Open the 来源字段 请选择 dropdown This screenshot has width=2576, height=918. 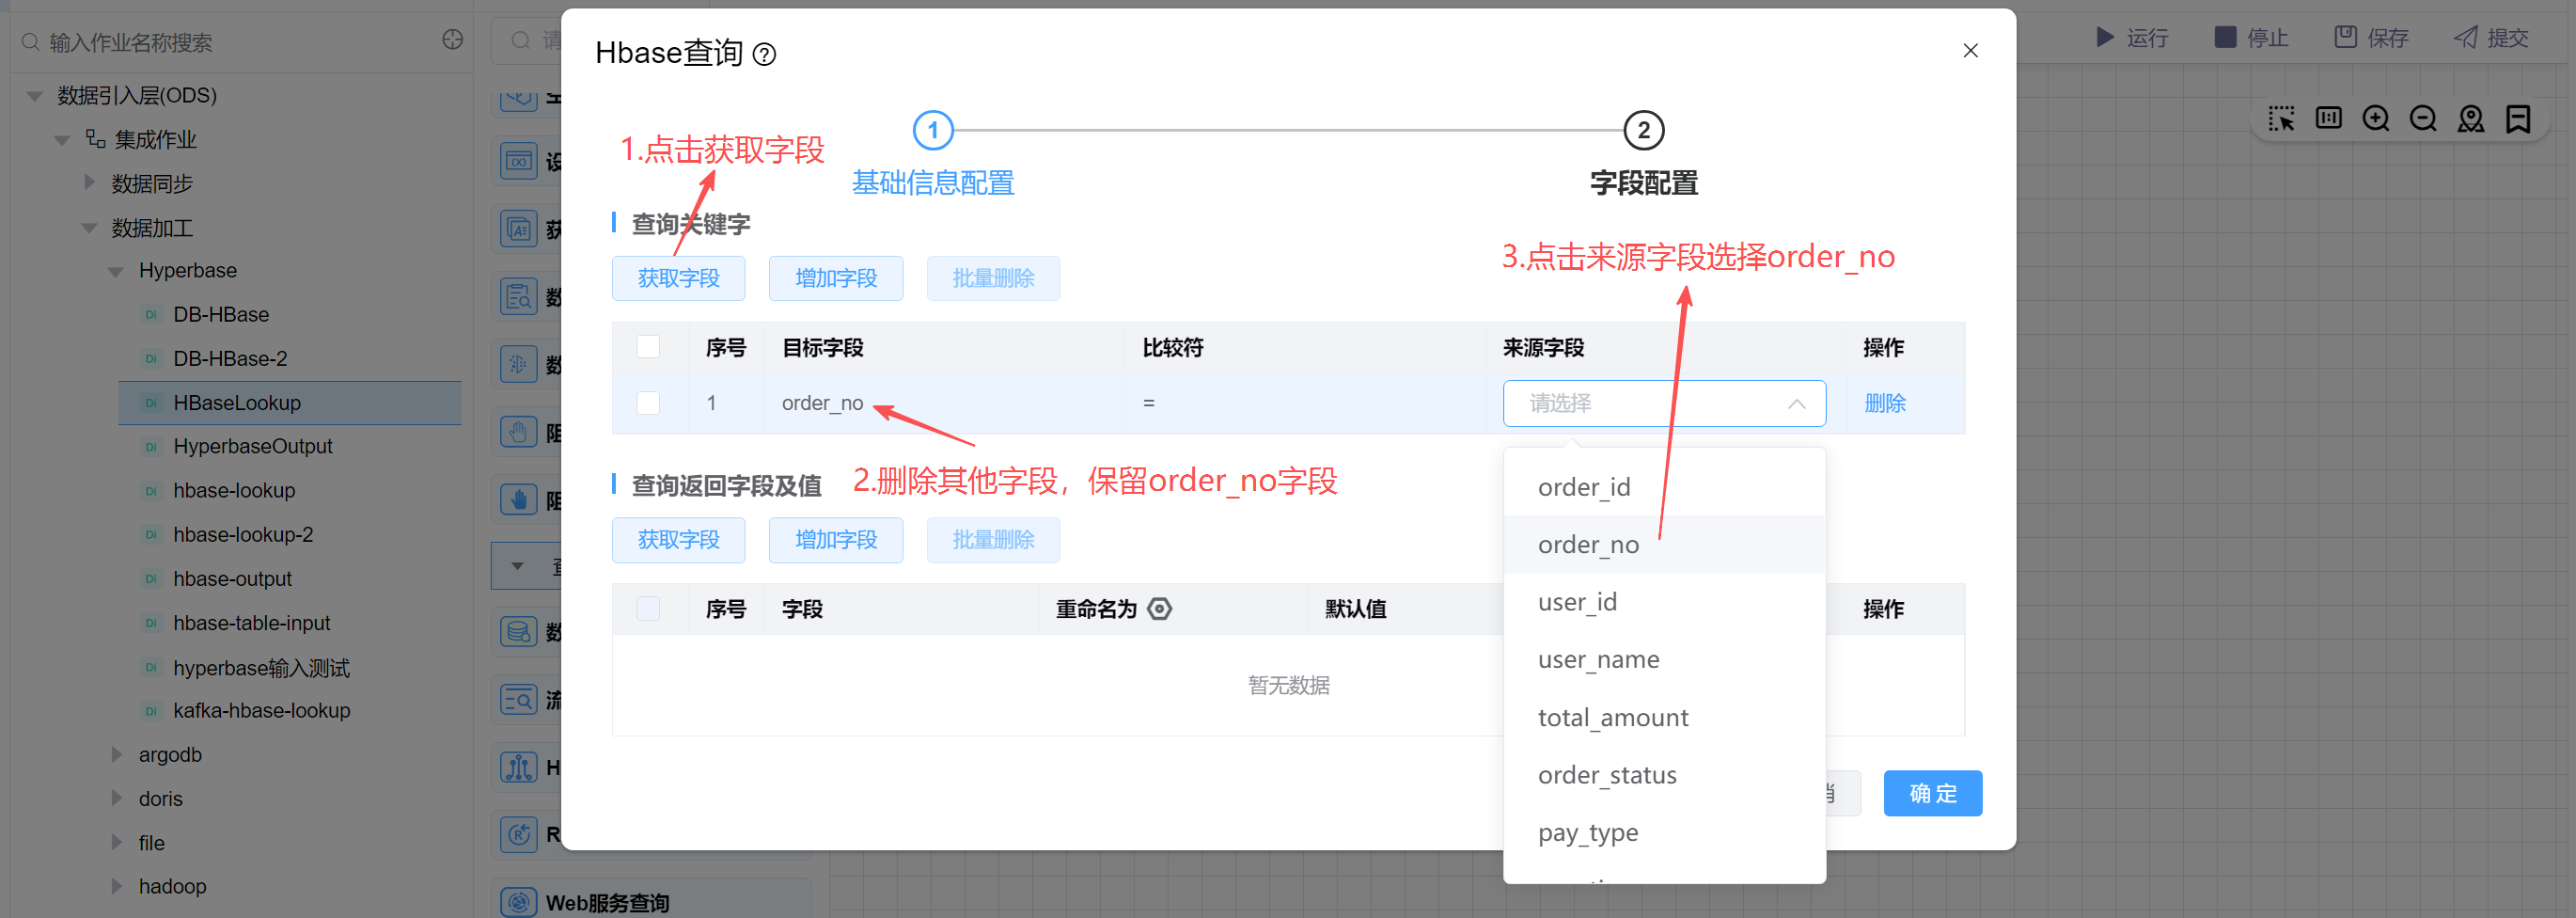point(1663,403)
